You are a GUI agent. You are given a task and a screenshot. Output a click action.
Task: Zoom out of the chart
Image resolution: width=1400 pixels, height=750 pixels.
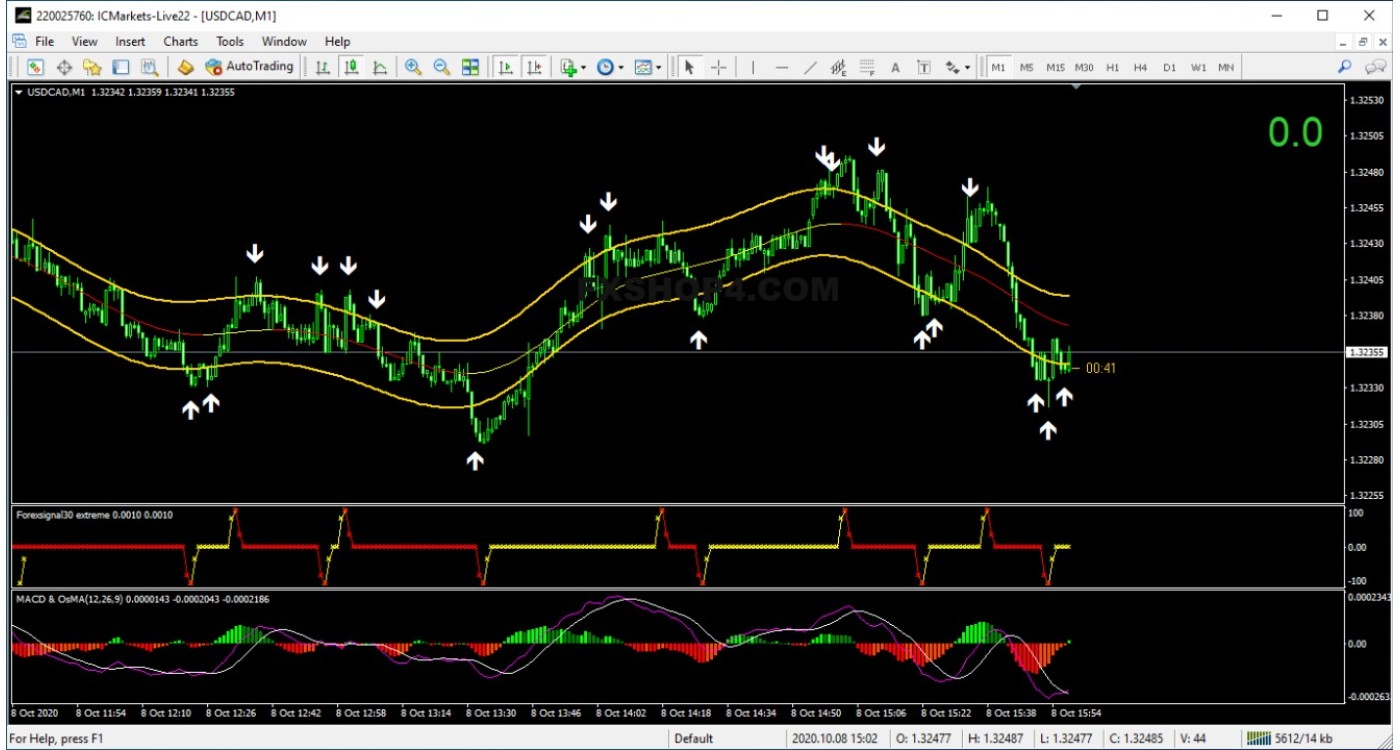coord(441,67)
